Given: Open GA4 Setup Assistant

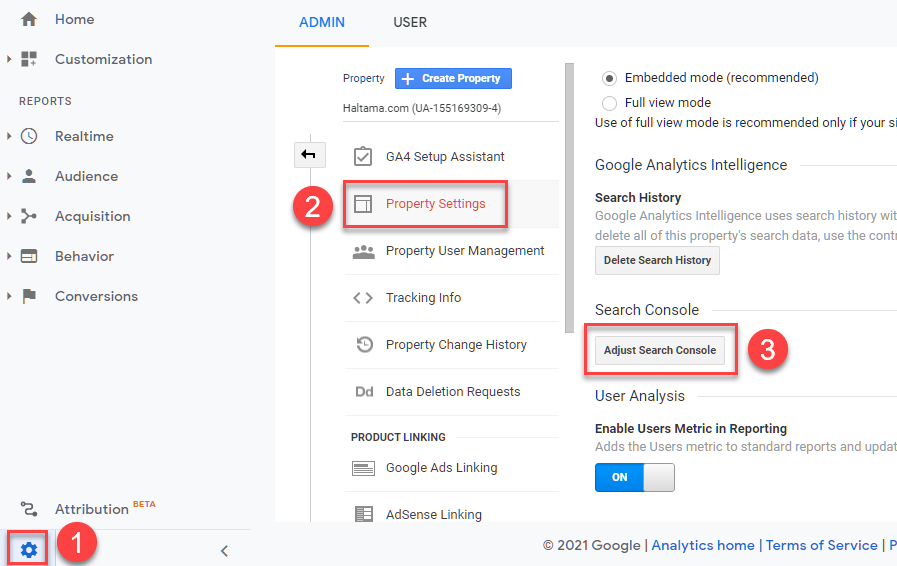Looking at the screenshot, I should (x=445, y=157).
